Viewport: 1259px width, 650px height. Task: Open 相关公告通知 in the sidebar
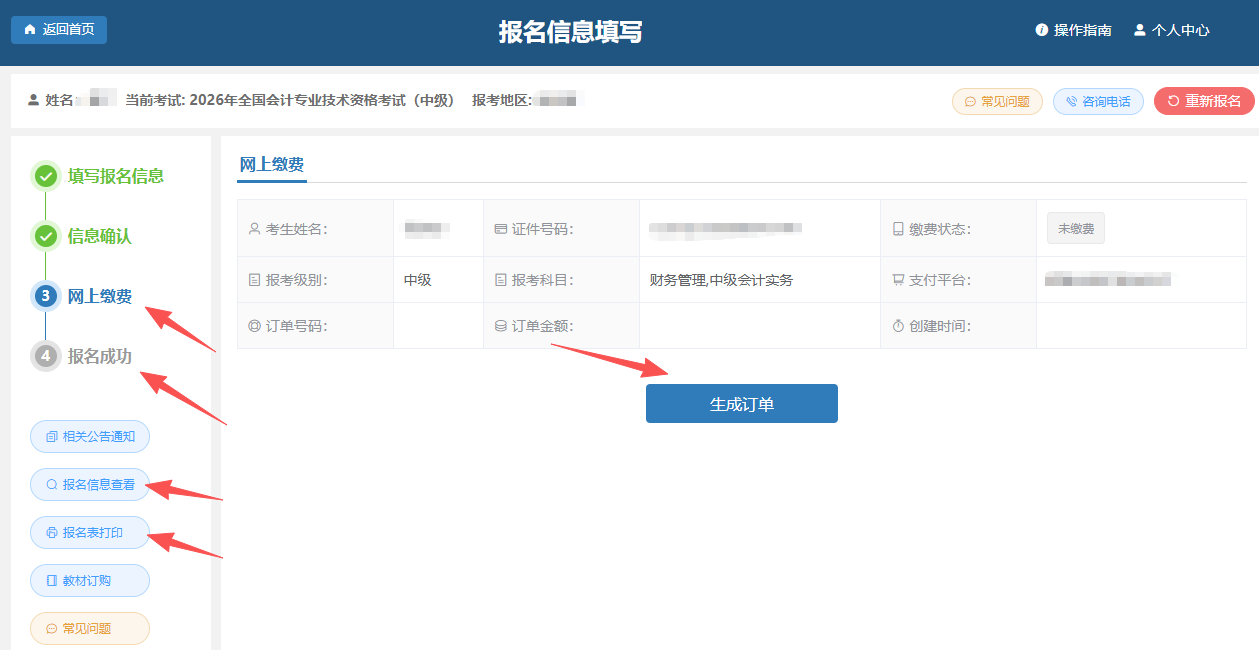(90, 436)
